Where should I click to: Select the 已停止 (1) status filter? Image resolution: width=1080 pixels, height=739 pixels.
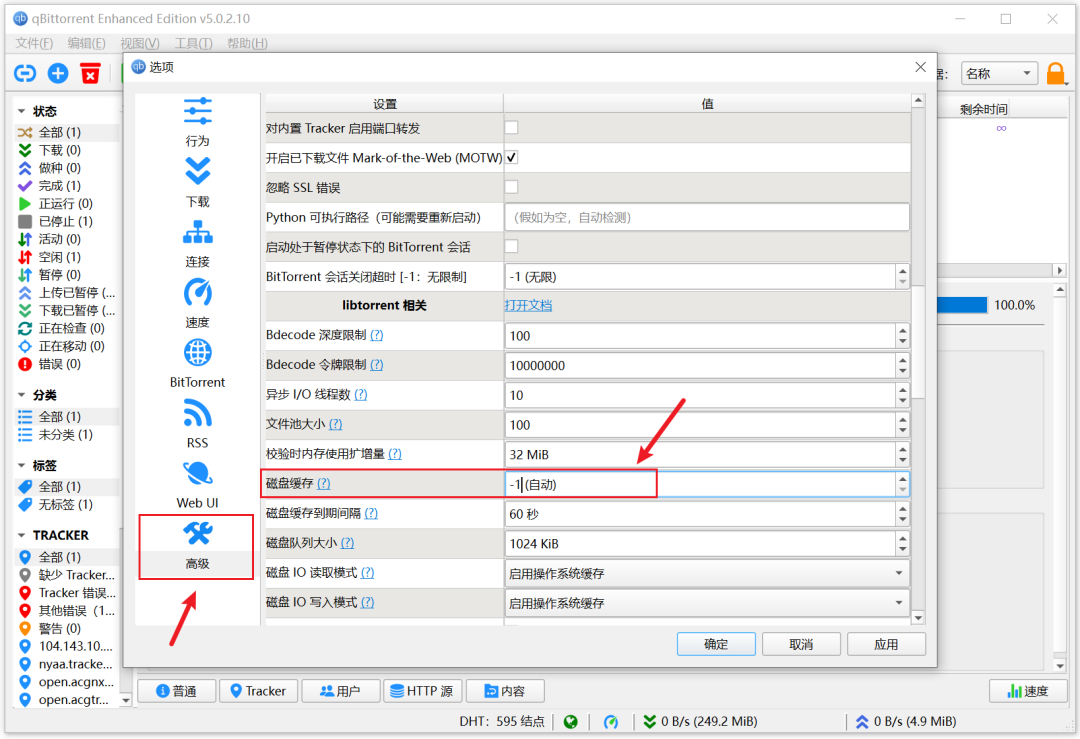(x=66, y=221)
